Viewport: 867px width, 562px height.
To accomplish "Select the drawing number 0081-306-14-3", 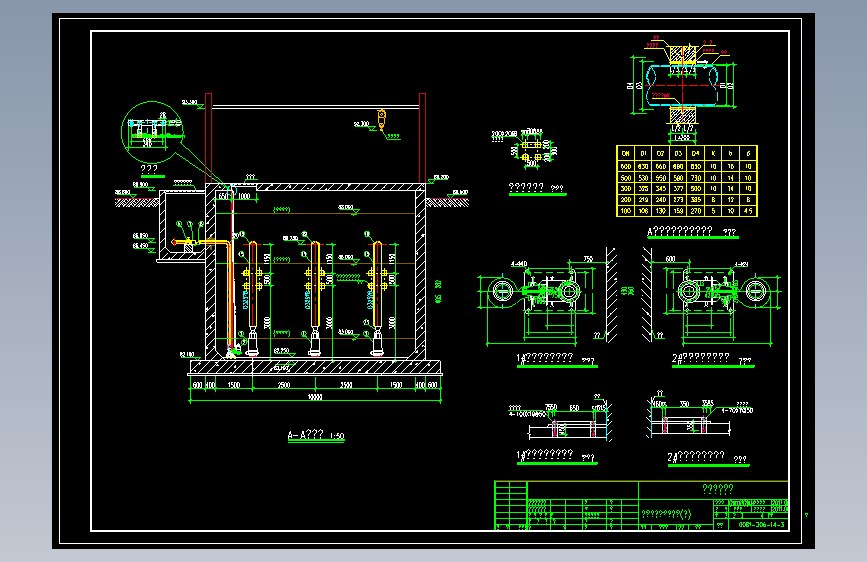I will pos(761,524).
